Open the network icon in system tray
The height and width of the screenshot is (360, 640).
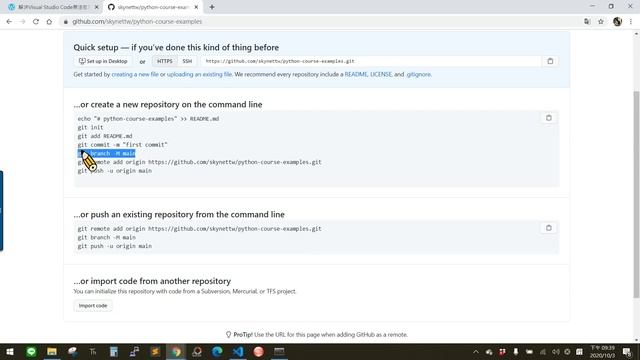click(543, 352)
